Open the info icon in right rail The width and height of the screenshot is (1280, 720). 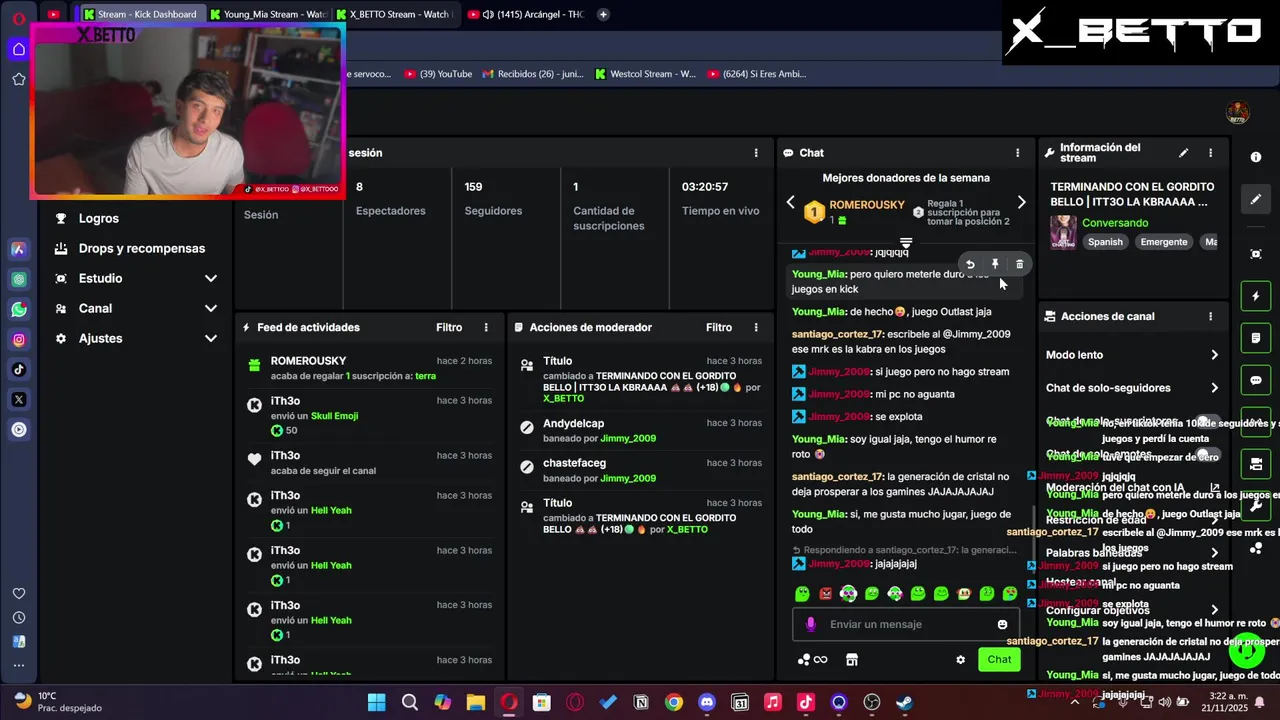tap(1256, 157)
